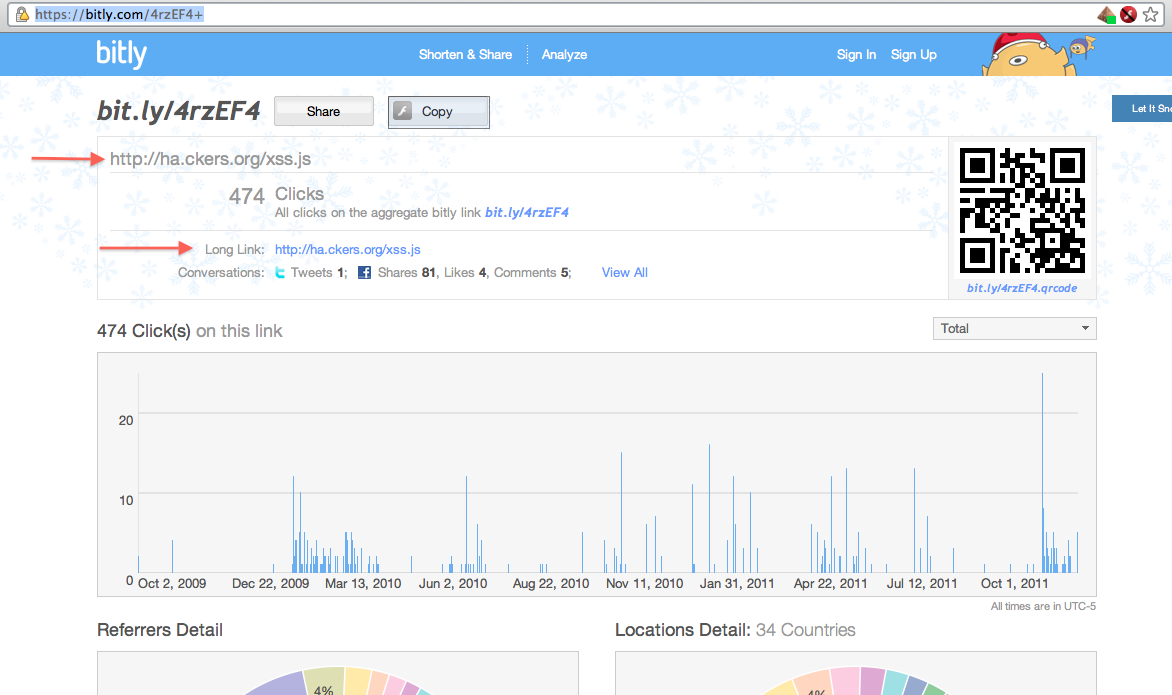Click the bitly logo in the header
Screen dimensions: 1172x695
tap(121, 54)
